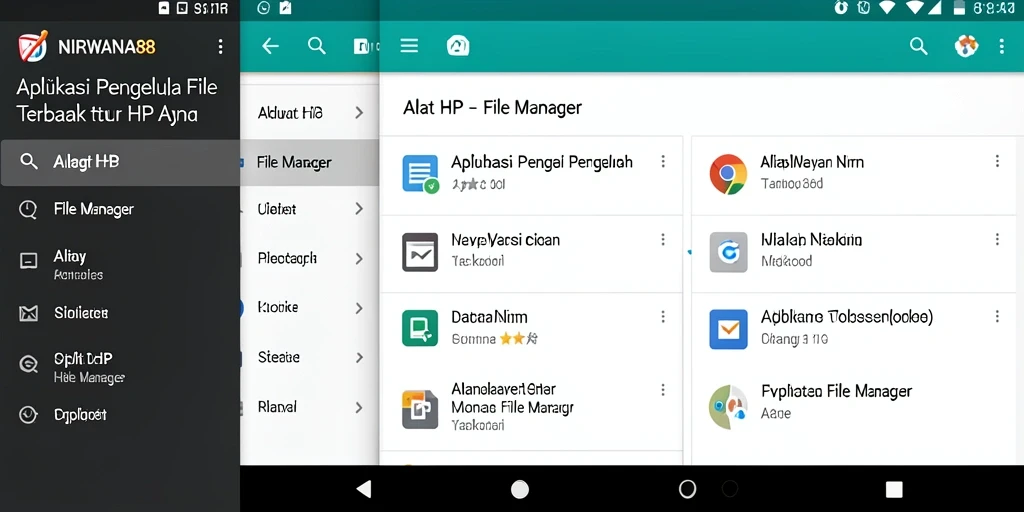Click the Alat HP – File Manager heading

[492, 108]
